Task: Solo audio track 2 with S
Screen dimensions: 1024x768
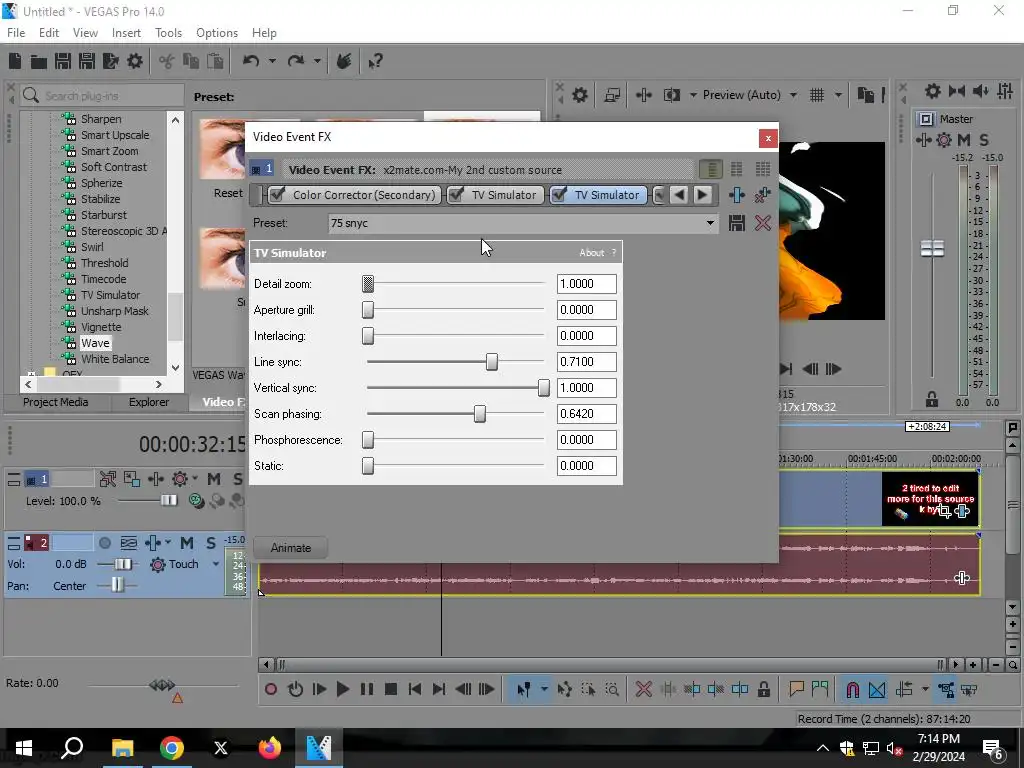Action: 211,543
